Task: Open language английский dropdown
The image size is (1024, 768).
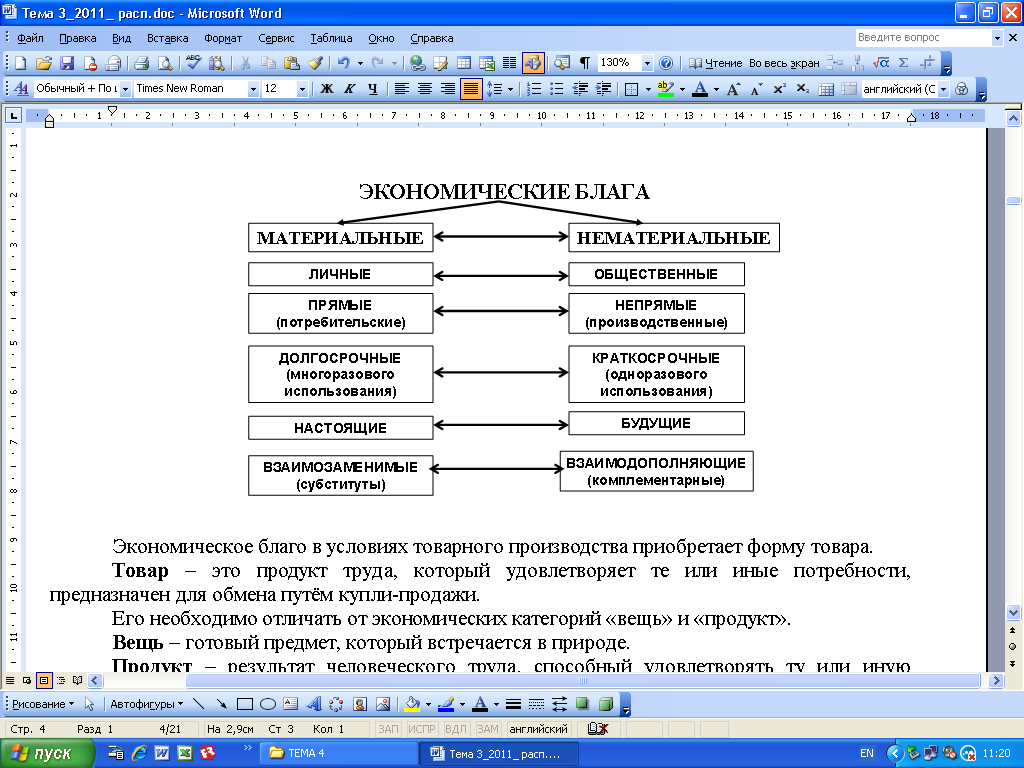Action: [943, 89]
